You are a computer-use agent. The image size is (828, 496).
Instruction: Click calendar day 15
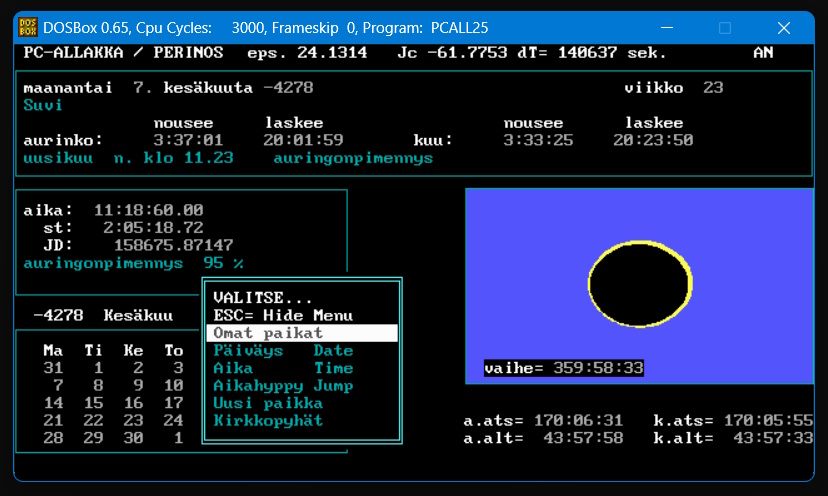pos(93,403)
